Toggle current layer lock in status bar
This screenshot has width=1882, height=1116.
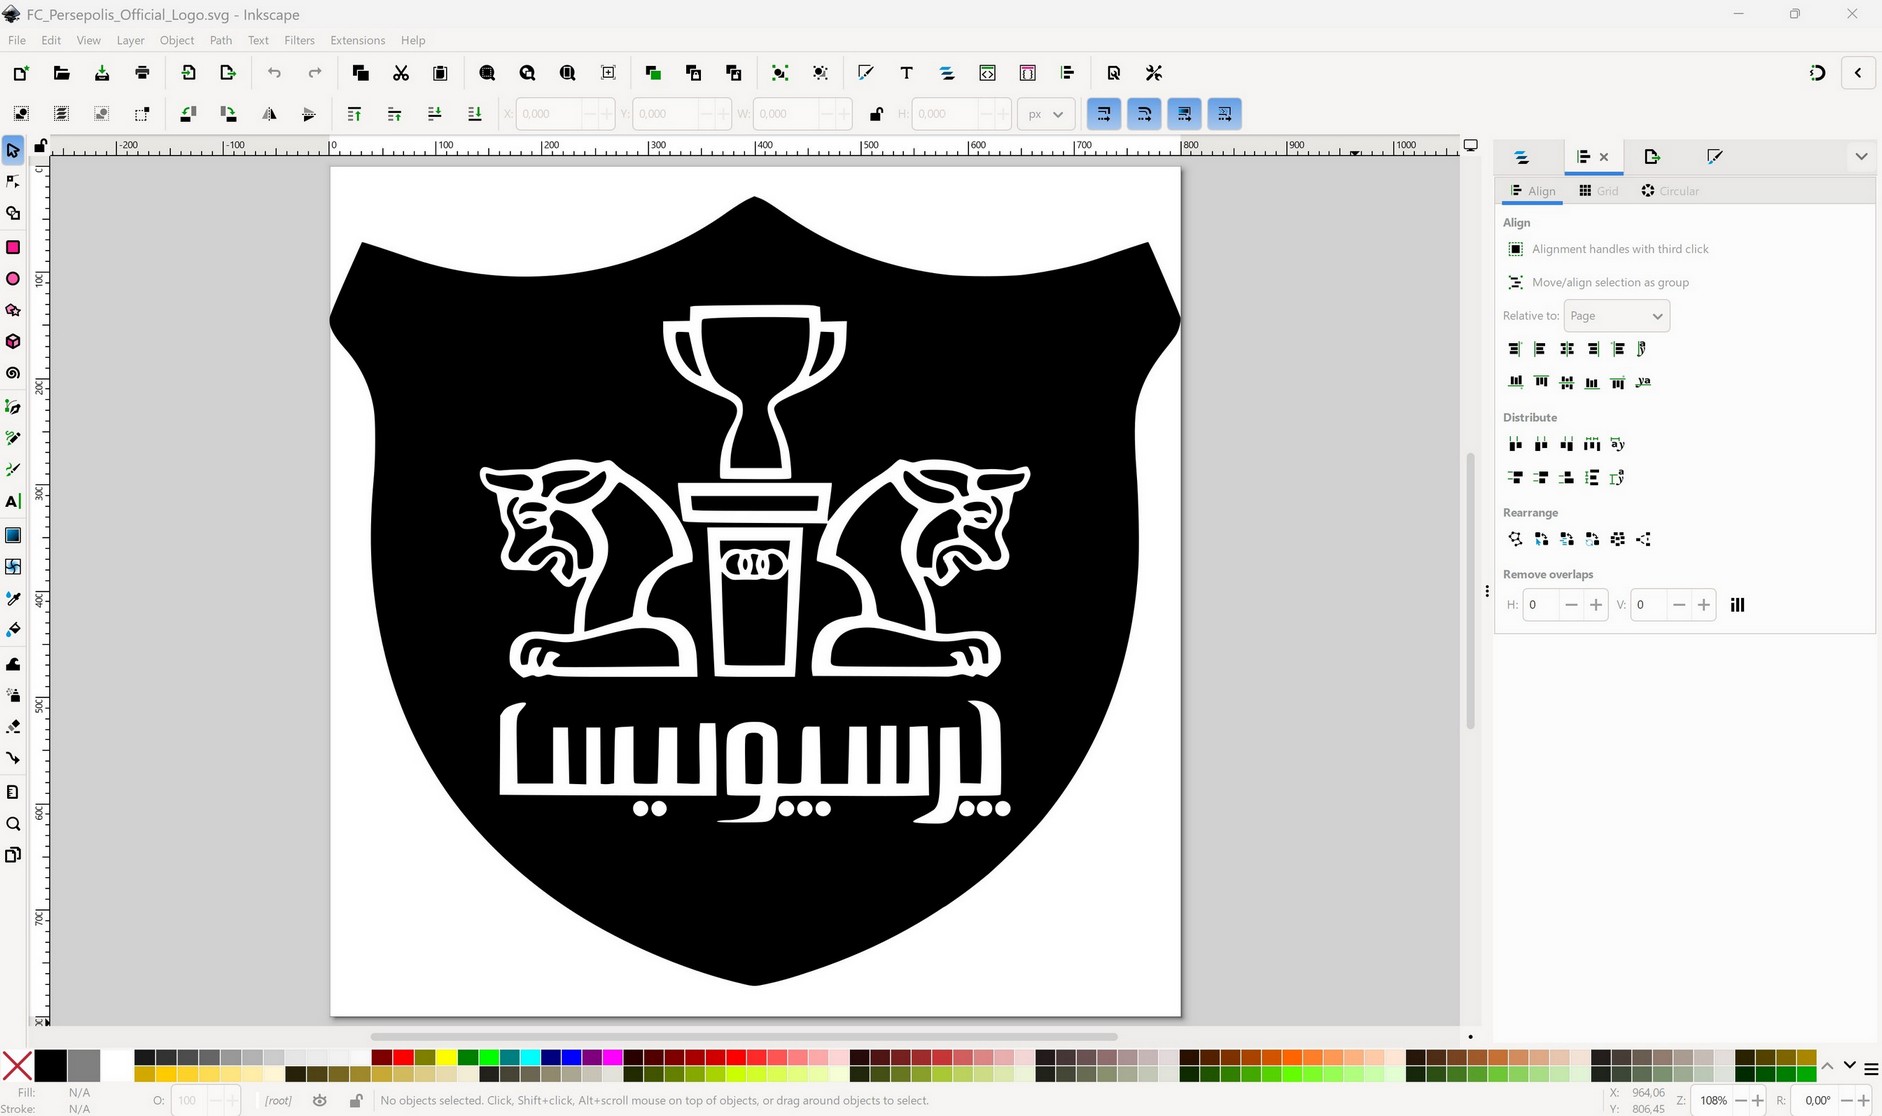click(x=355, y=1100)
